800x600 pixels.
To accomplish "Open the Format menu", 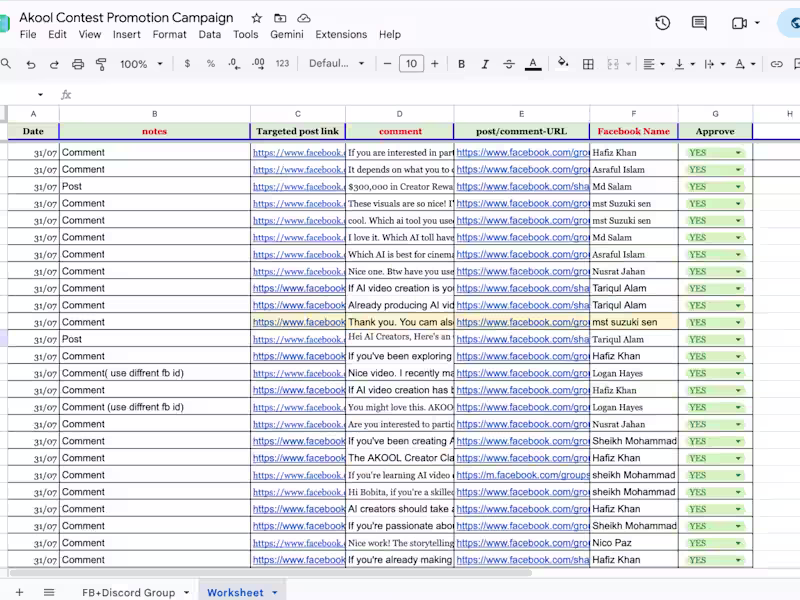I will [169, 35].
